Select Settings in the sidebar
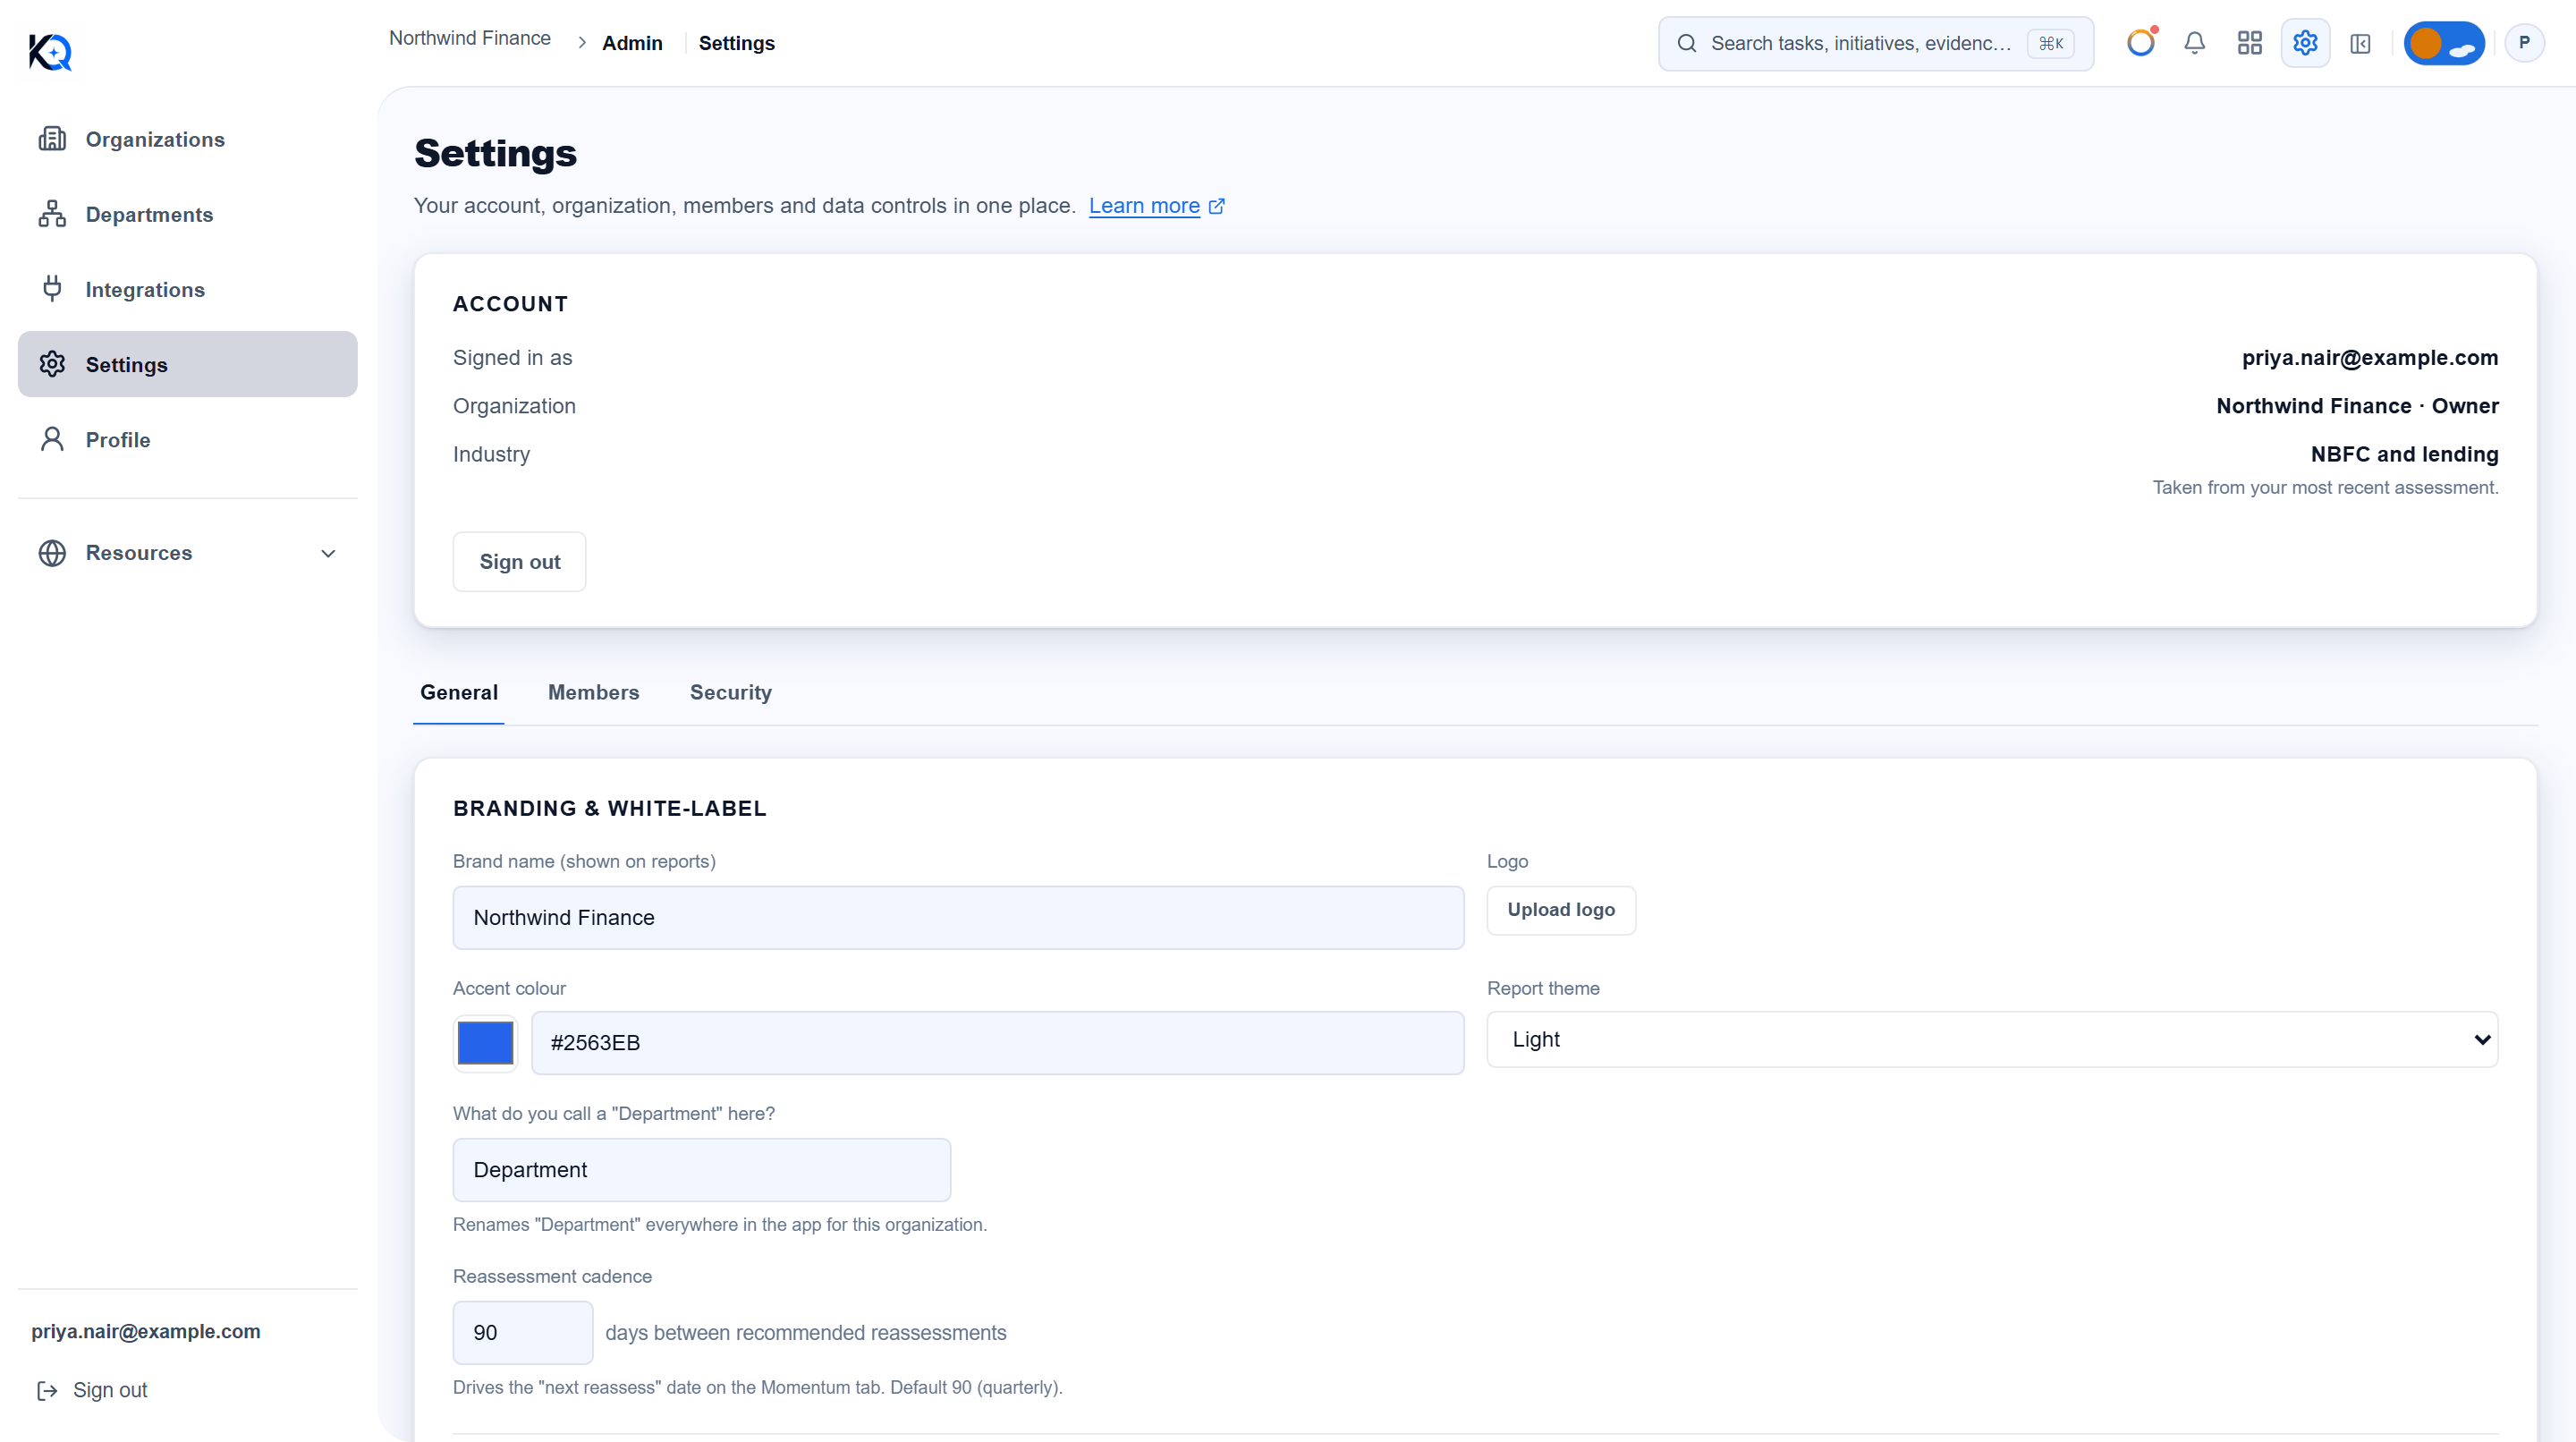This screenshot has width=2576, height=1442. click(x=187, y=364)
